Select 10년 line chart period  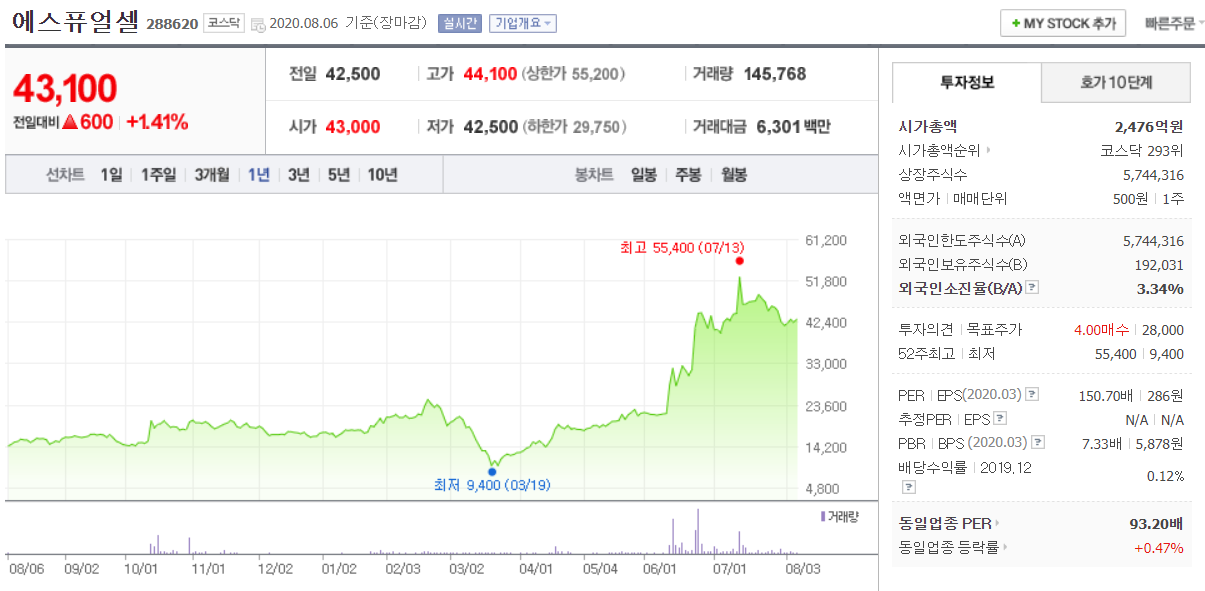[382, 175]
